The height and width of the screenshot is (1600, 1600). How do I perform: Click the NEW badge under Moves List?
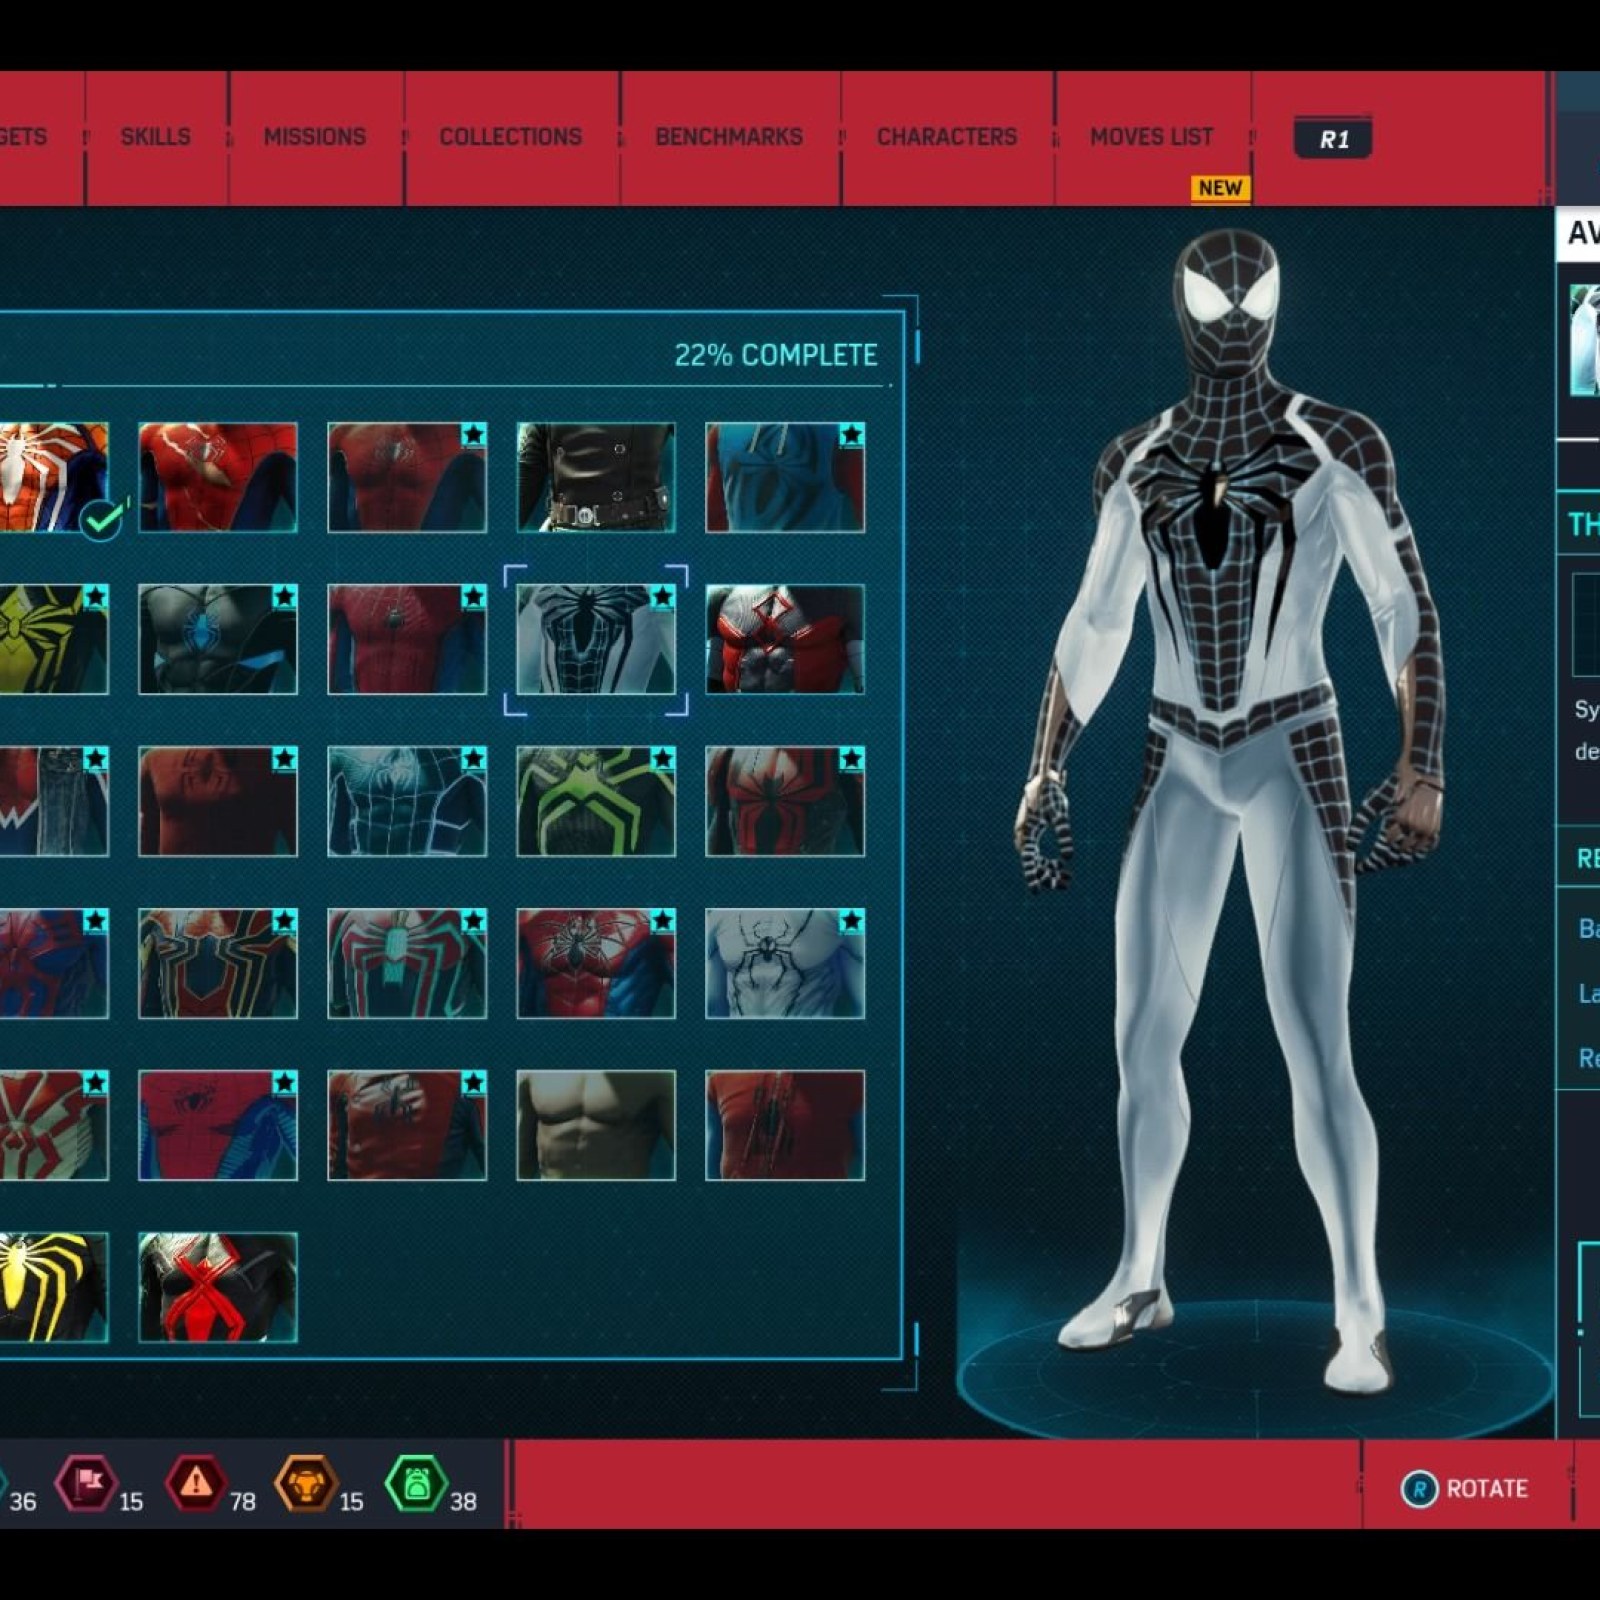click(x=1222, y=187)
